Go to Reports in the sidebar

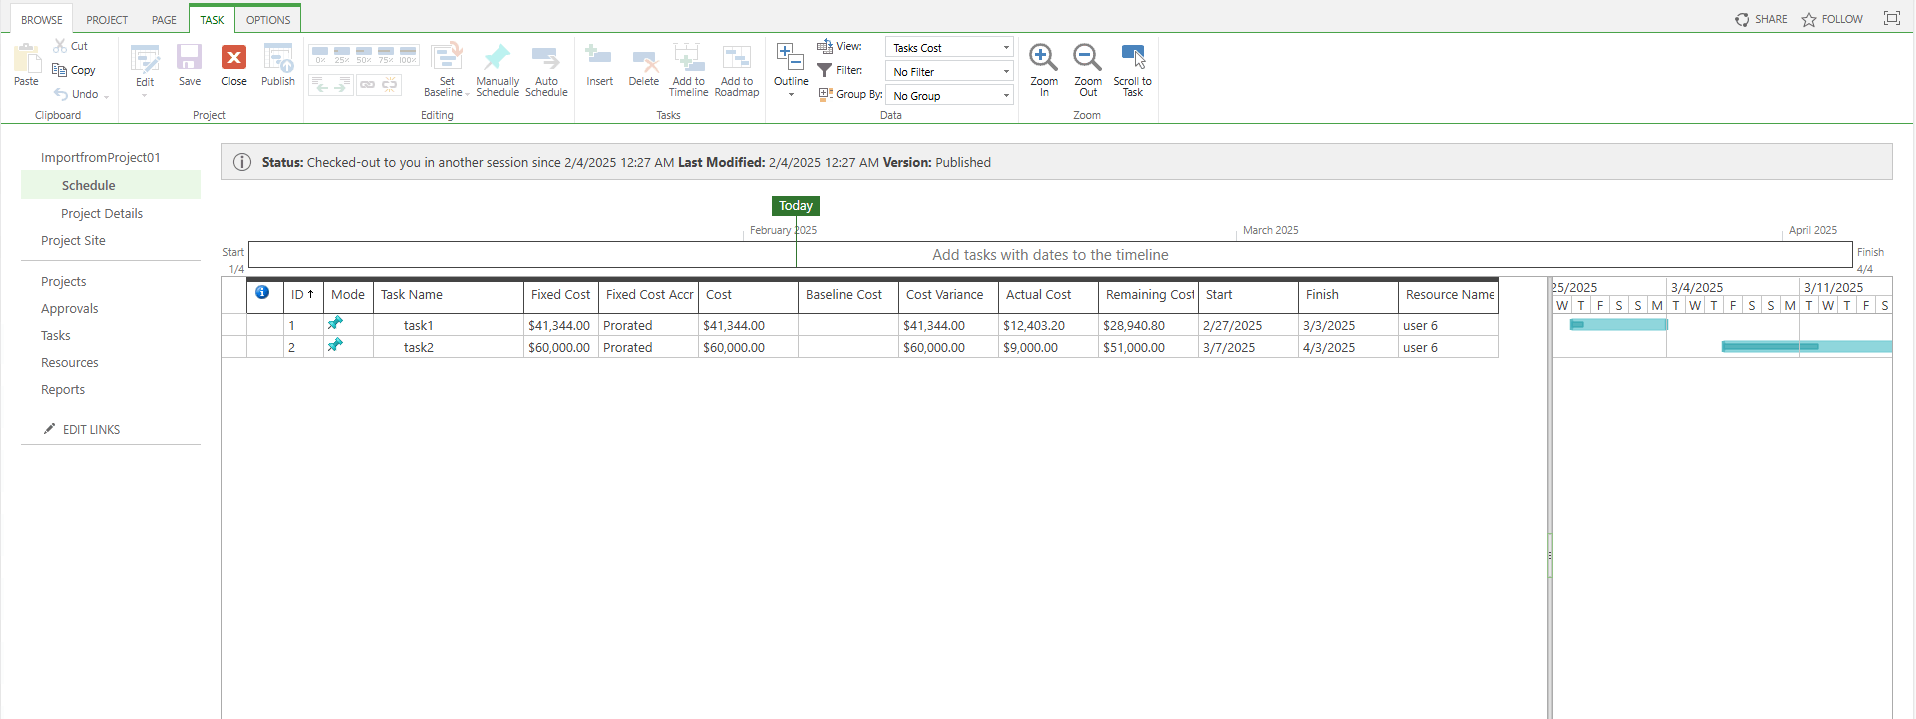62,389
